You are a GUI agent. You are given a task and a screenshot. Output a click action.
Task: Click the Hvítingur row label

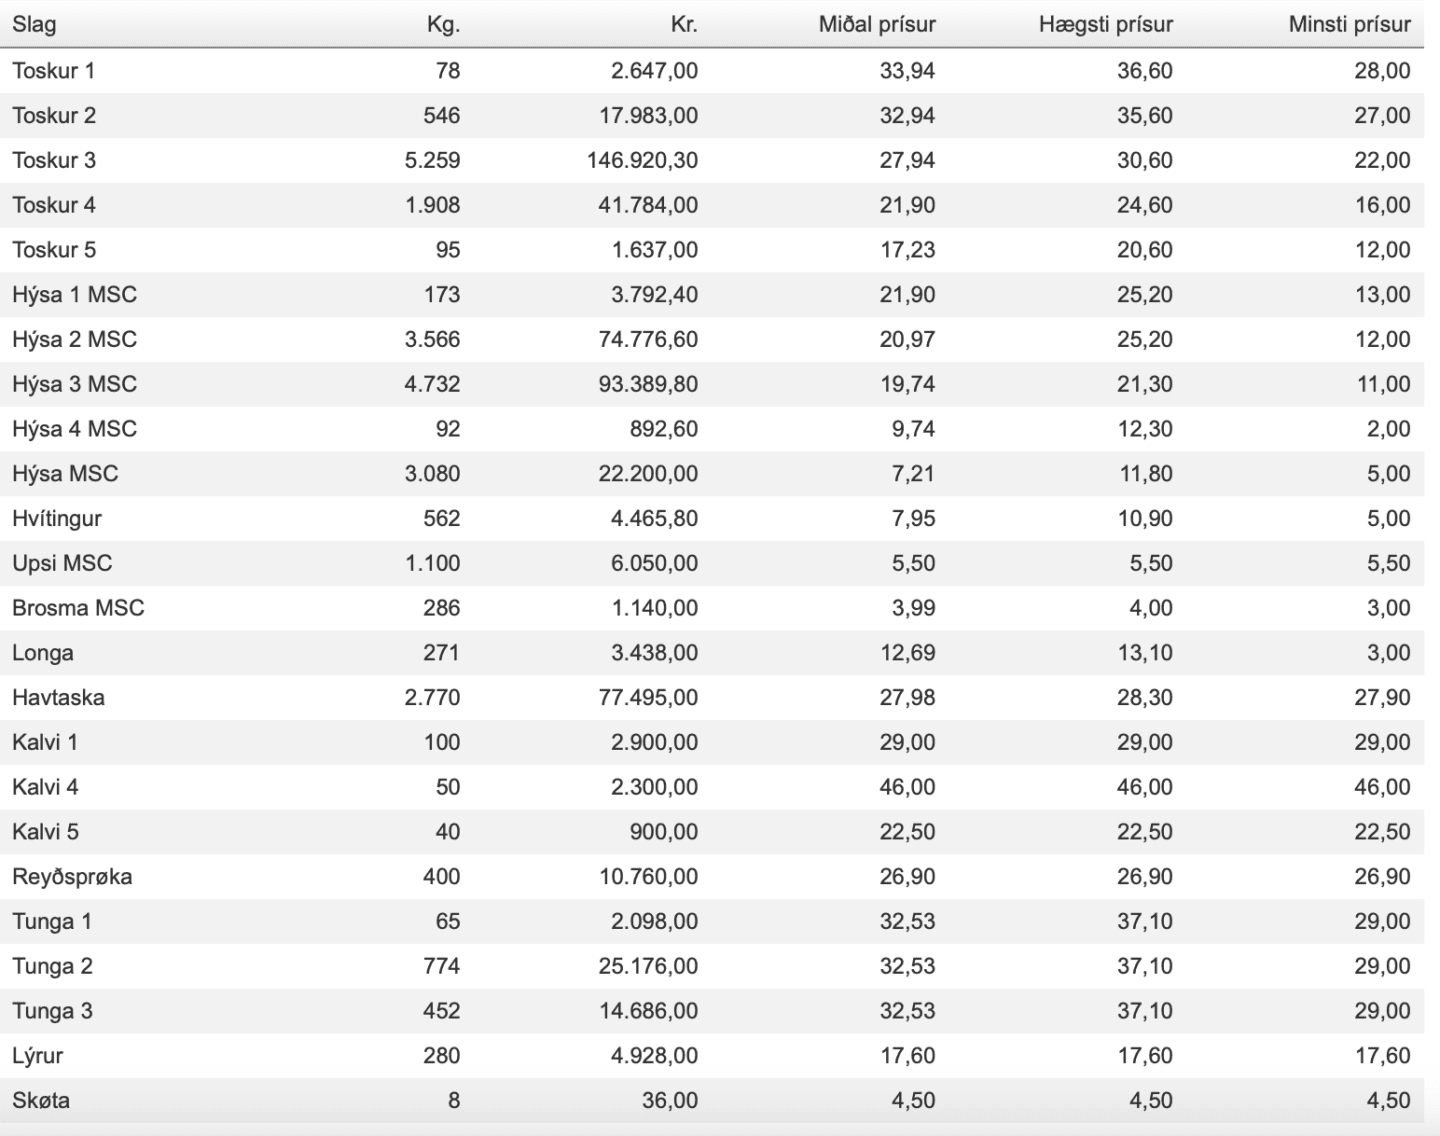point(57,518)
